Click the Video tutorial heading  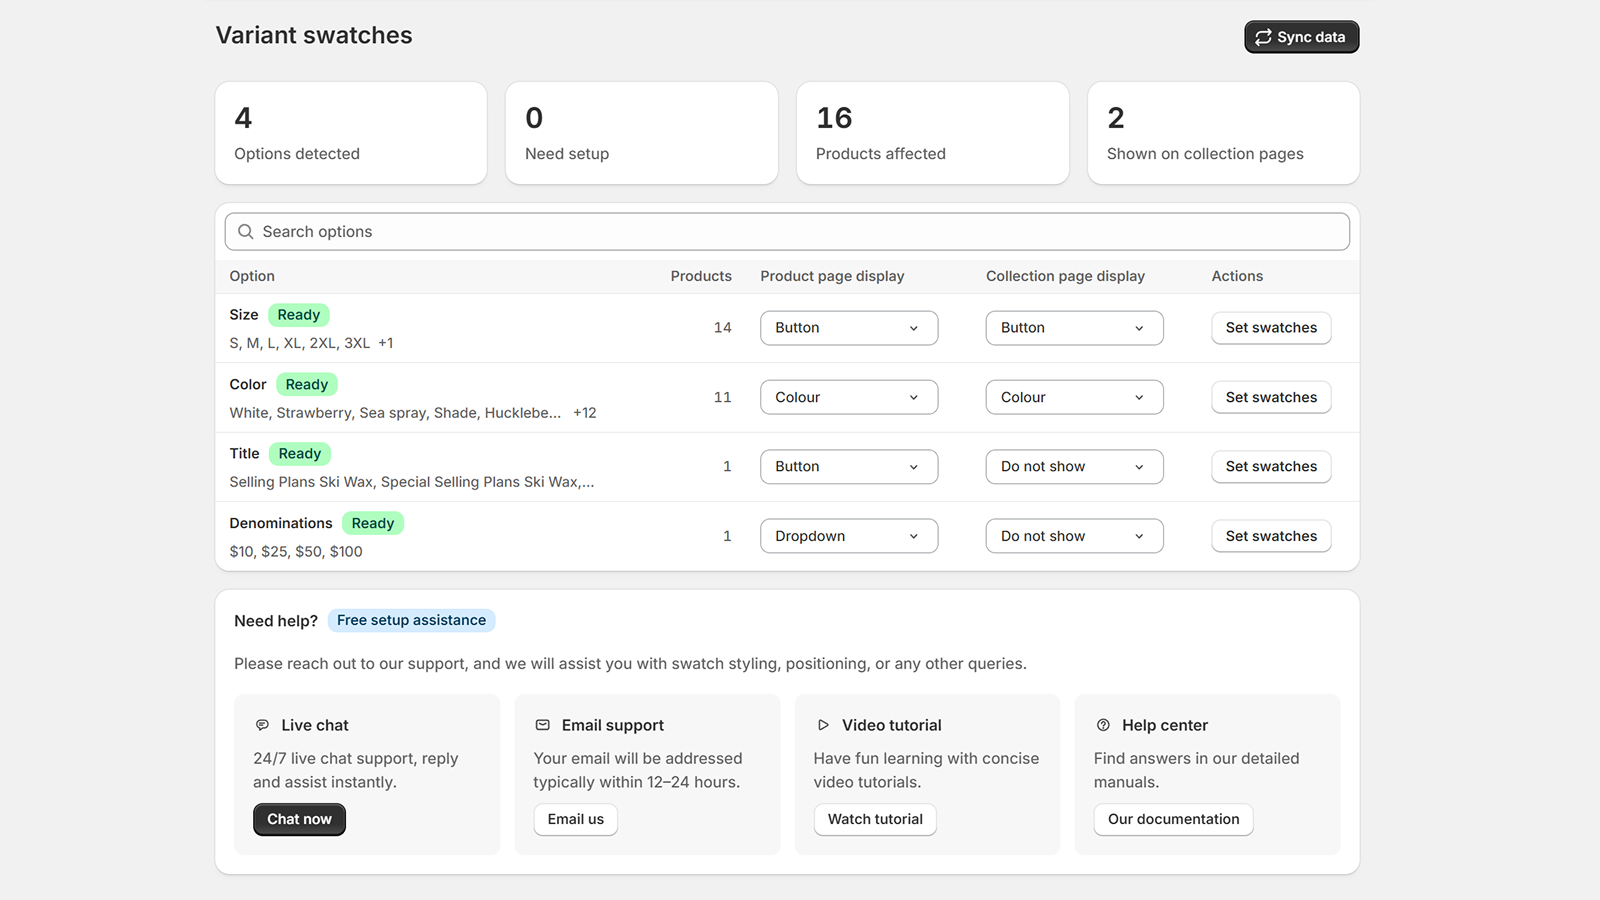point(892,725)
